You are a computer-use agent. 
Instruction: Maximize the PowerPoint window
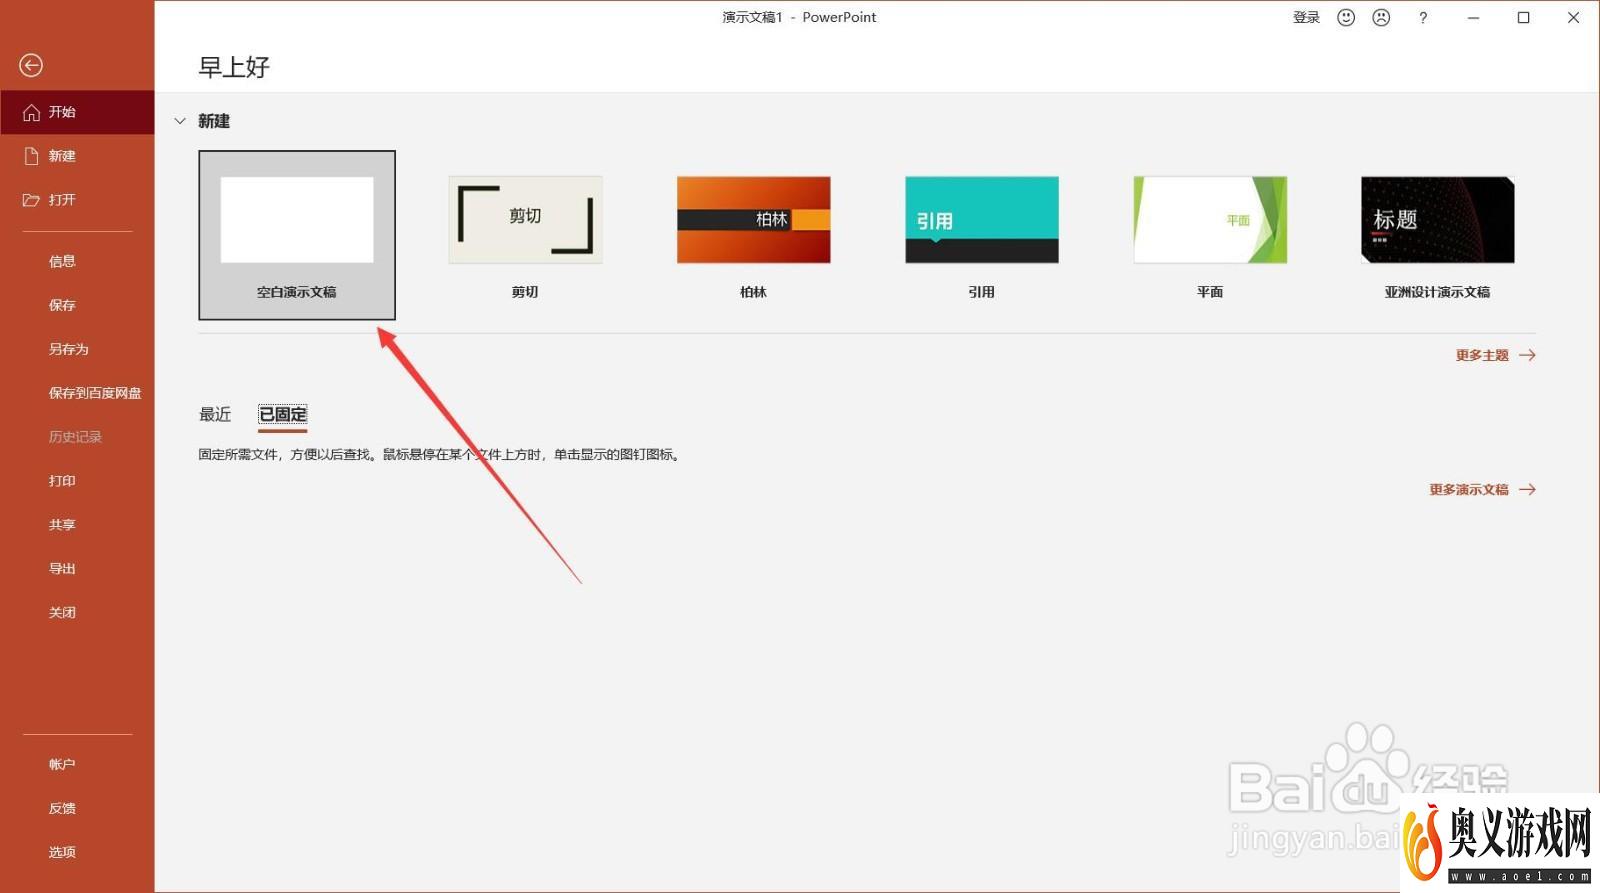[1523, 17]
